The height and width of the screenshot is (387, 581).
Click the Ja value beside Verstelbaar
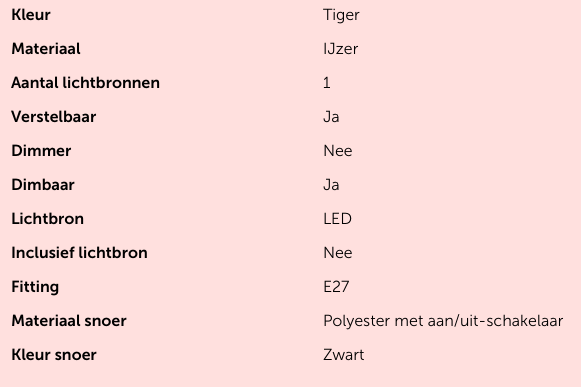pyautogui.click(x=331, y=117)
